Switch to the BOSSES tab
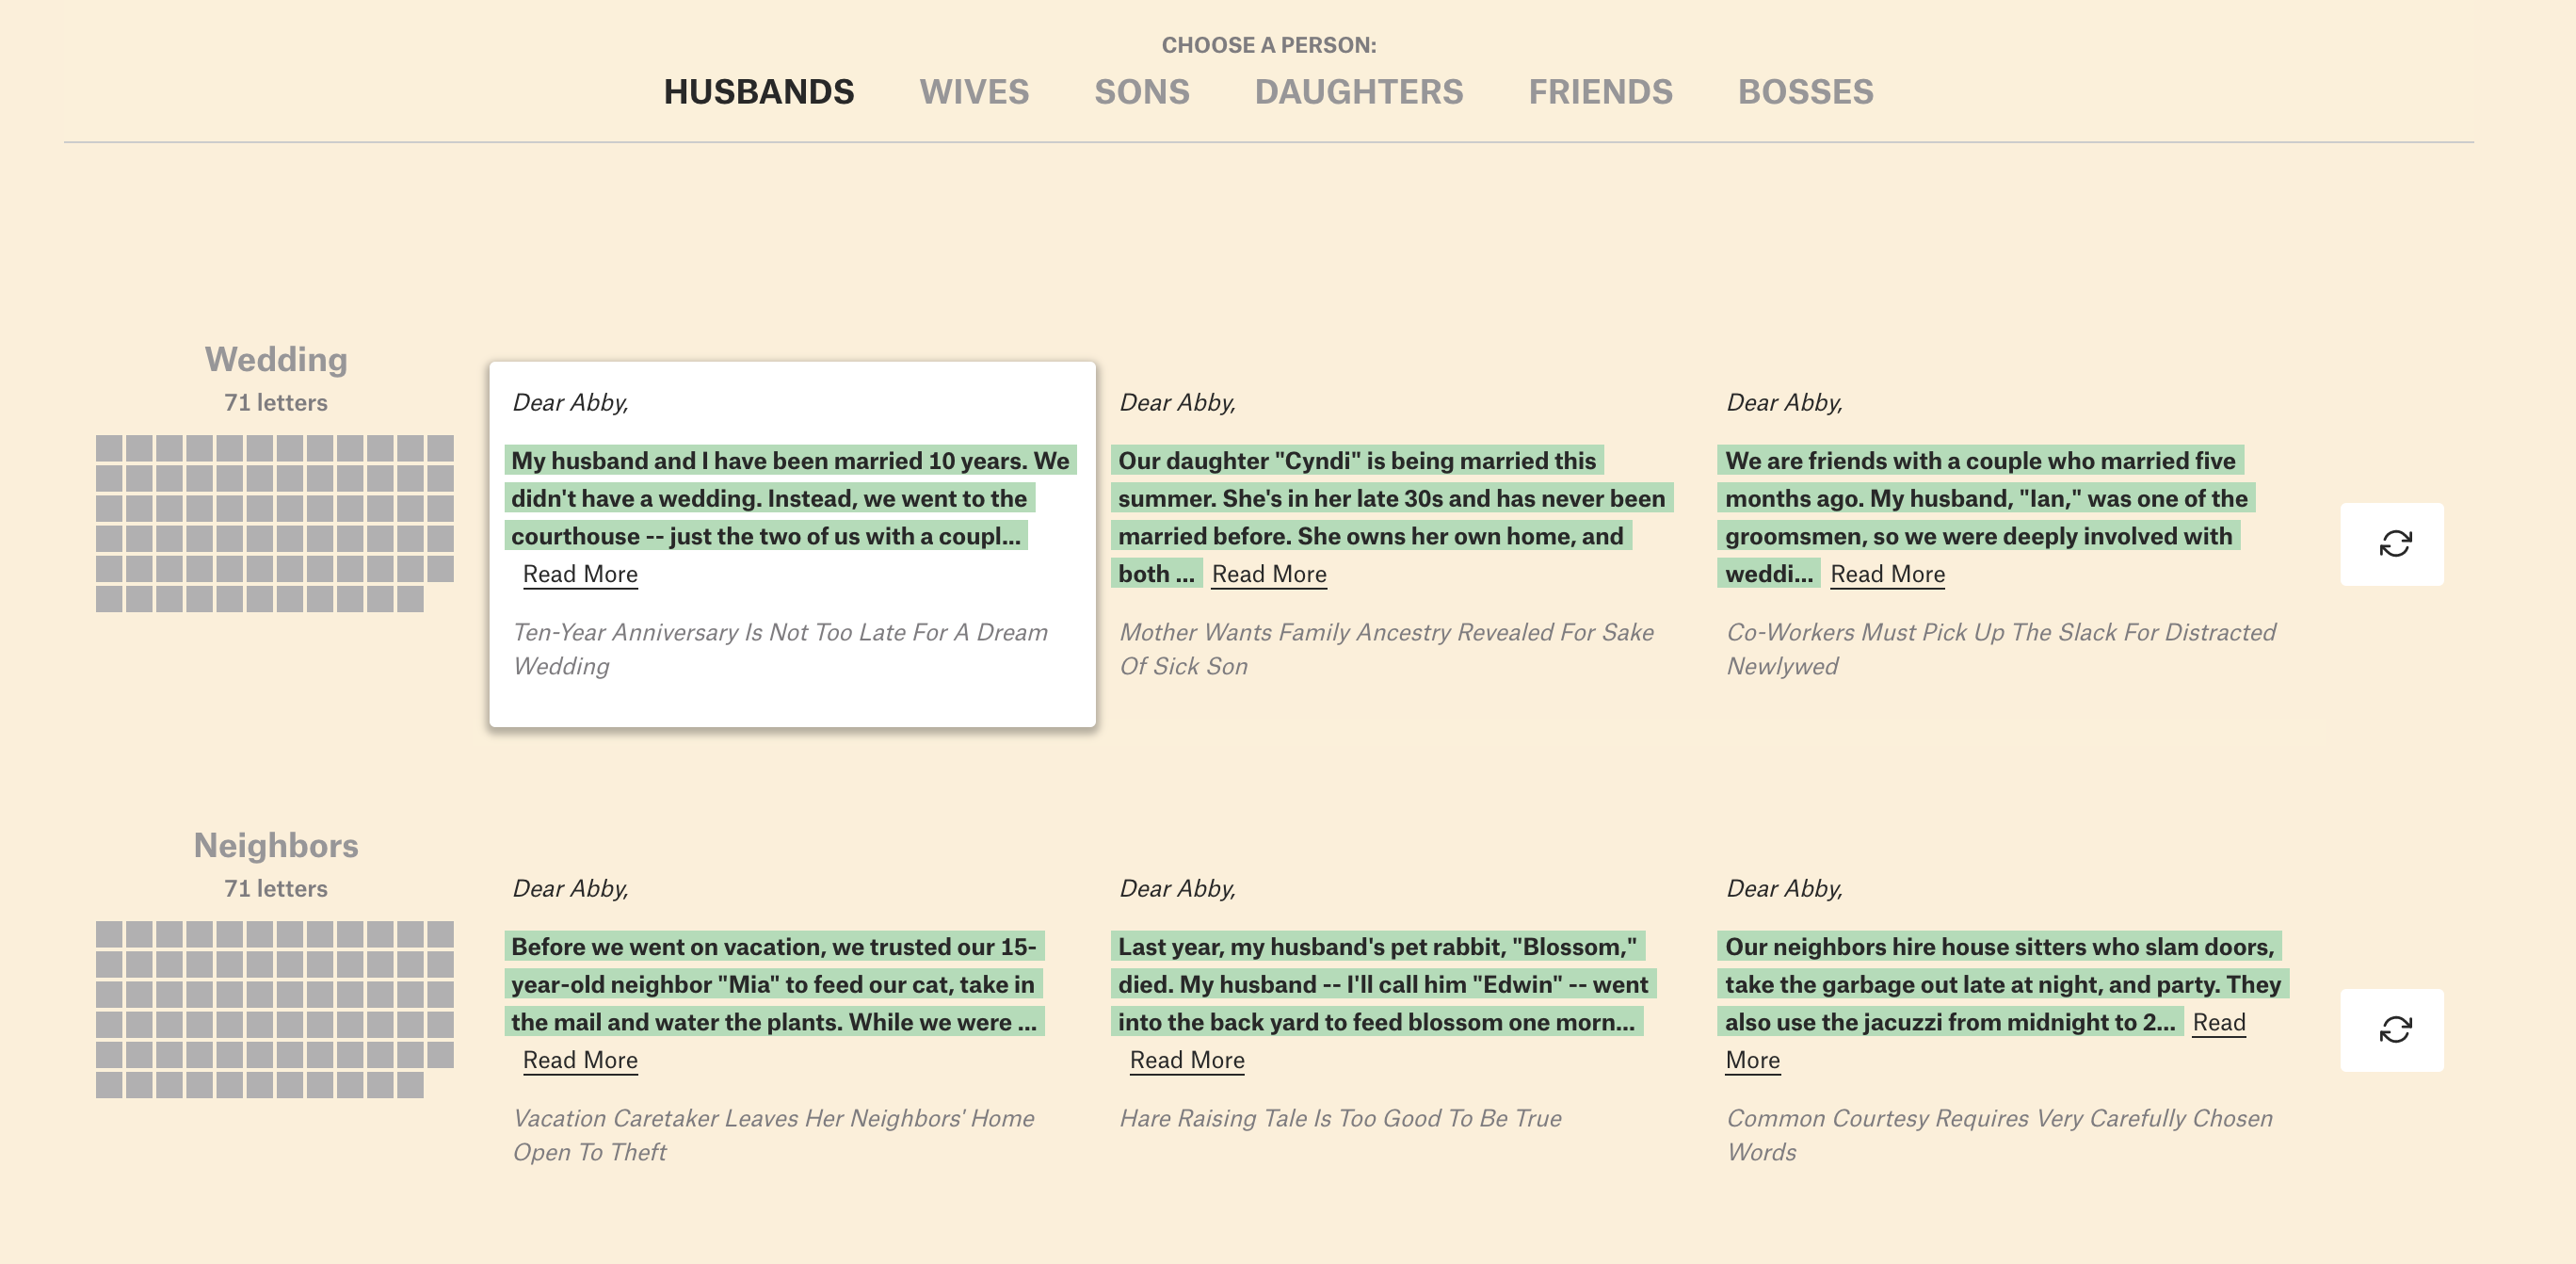This screenshot has width=2576, height=1264. click(x=1805, y=92)
